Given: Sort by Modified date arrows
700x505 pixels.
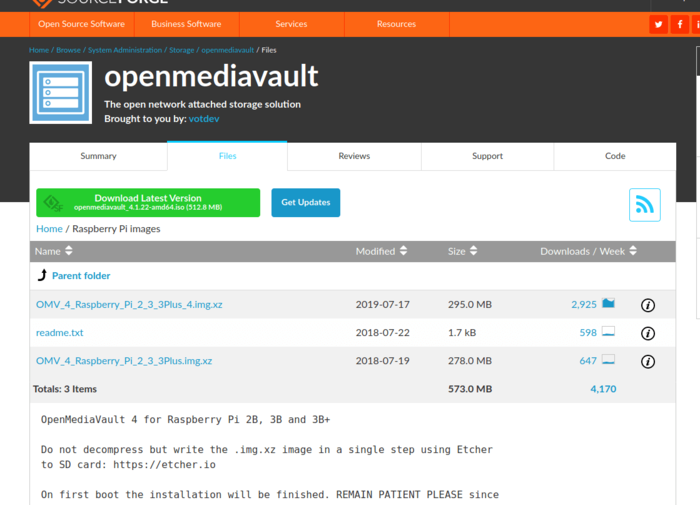Looking at the screenshot, I should pos(404,251).
